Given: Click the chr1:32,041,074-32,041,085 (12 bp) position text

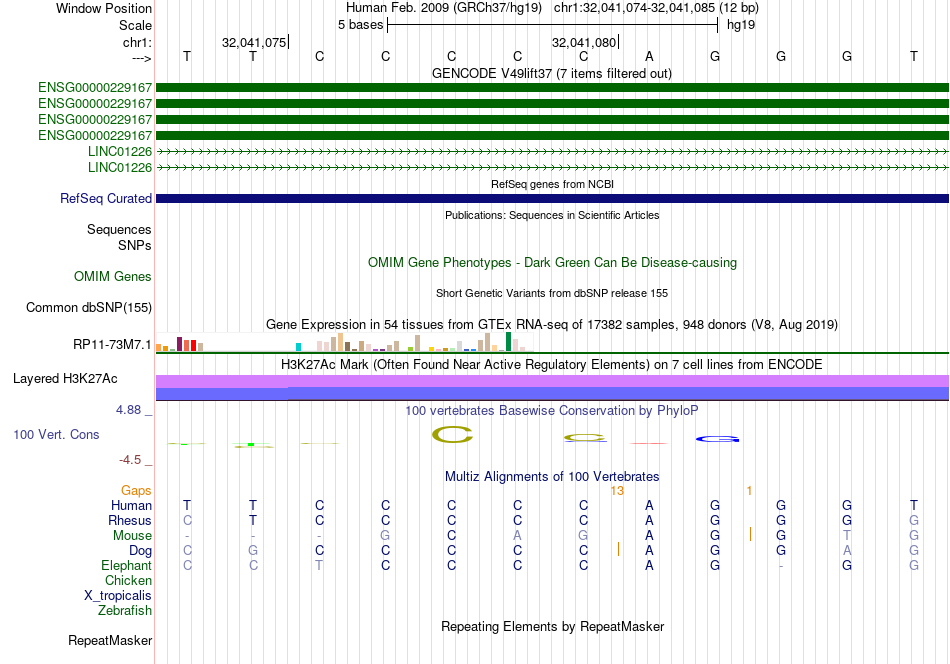Looking at the screenshot, I should [656, 8].
